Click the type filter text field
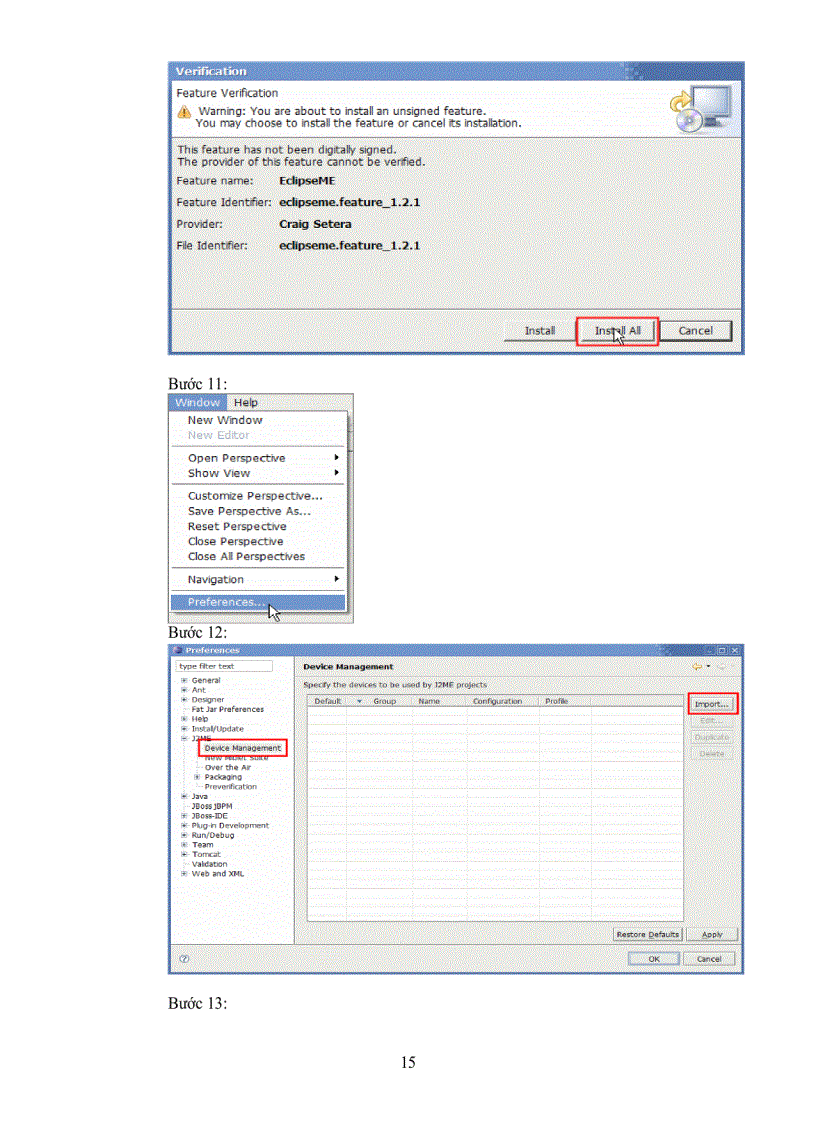Image resolution: width=816 pixels, height=1123 pixels. (224, 666)
